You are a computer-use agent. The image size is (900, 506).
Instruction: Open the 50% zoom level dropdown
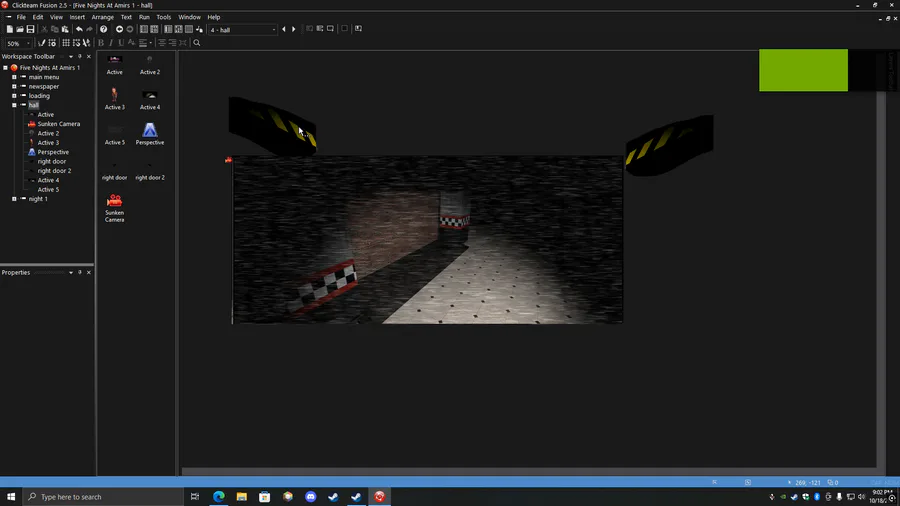pos(18,44)
